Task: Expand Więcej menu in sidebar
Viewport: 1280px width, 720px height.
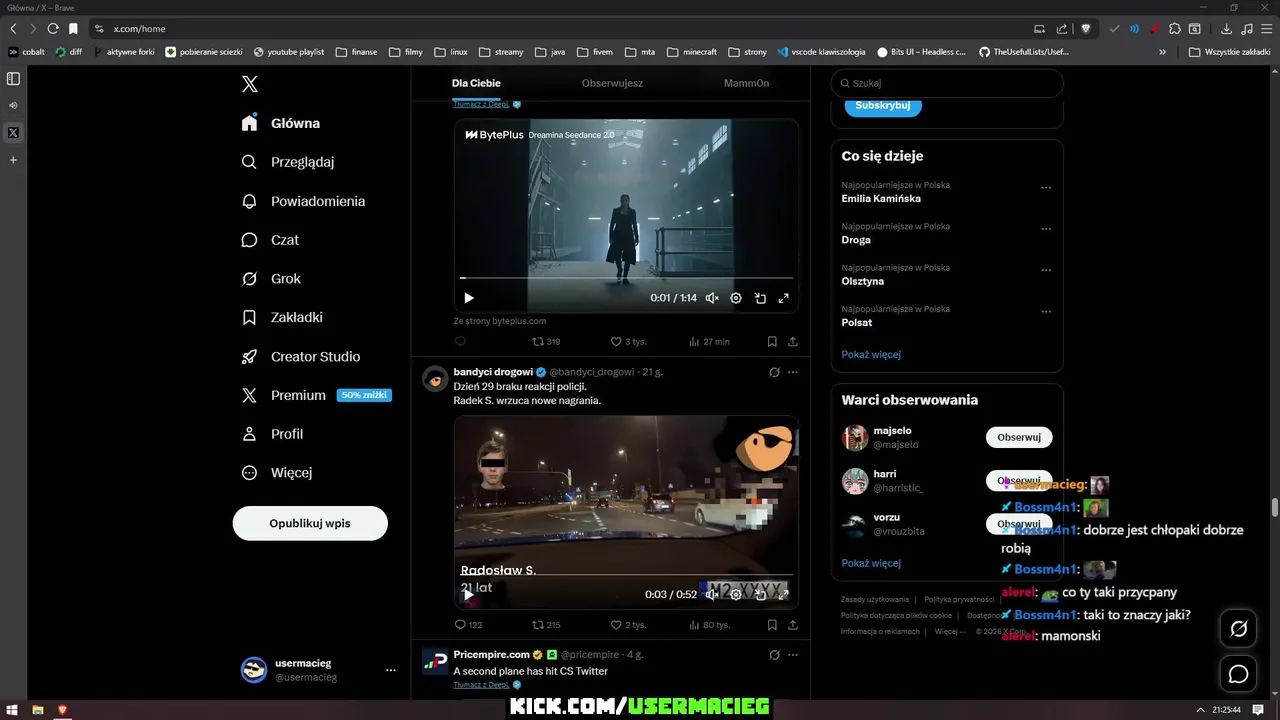Action: (277, 473)
